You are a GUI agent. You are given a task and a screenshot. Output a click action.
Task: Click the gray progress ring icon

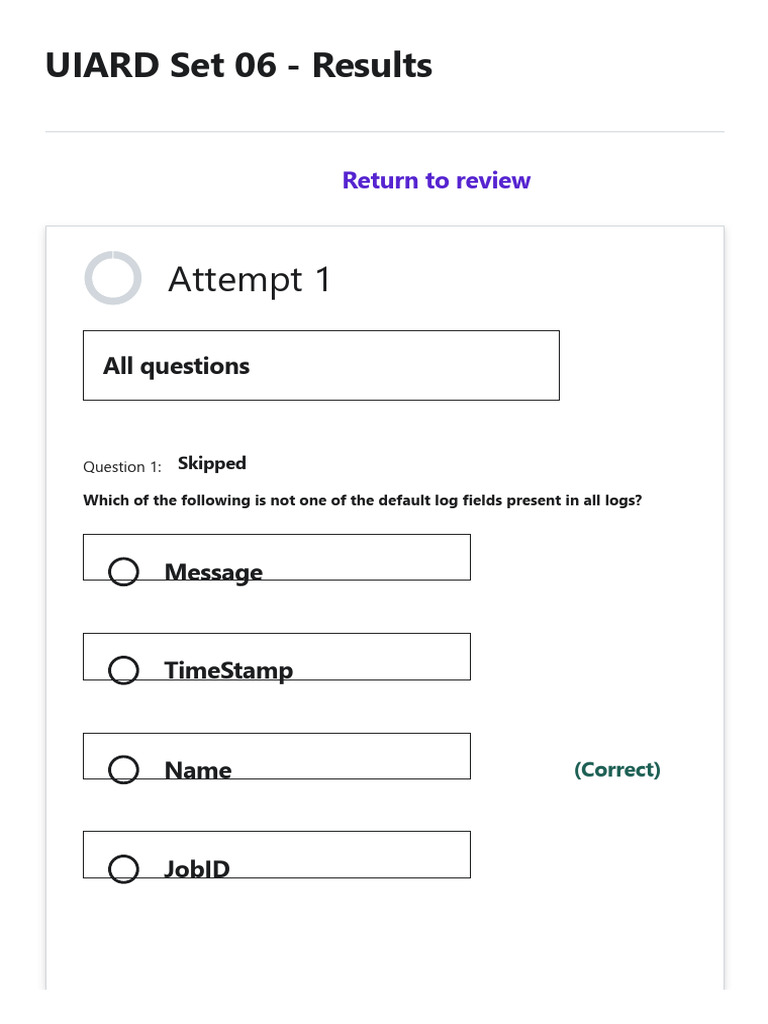113,278
